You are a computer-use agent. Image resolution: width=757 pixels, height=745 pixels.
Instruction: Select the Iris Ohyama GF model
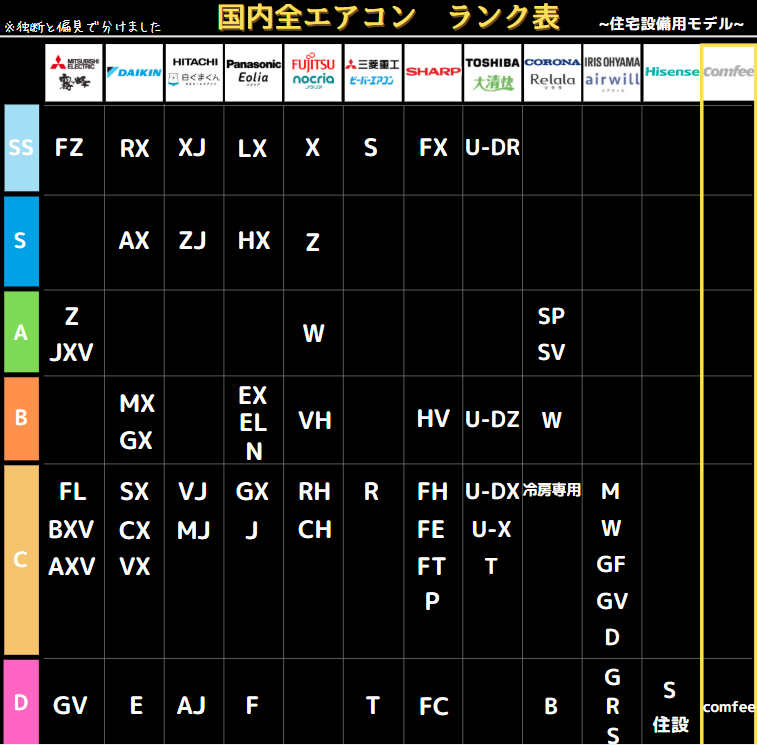point(611,564)
